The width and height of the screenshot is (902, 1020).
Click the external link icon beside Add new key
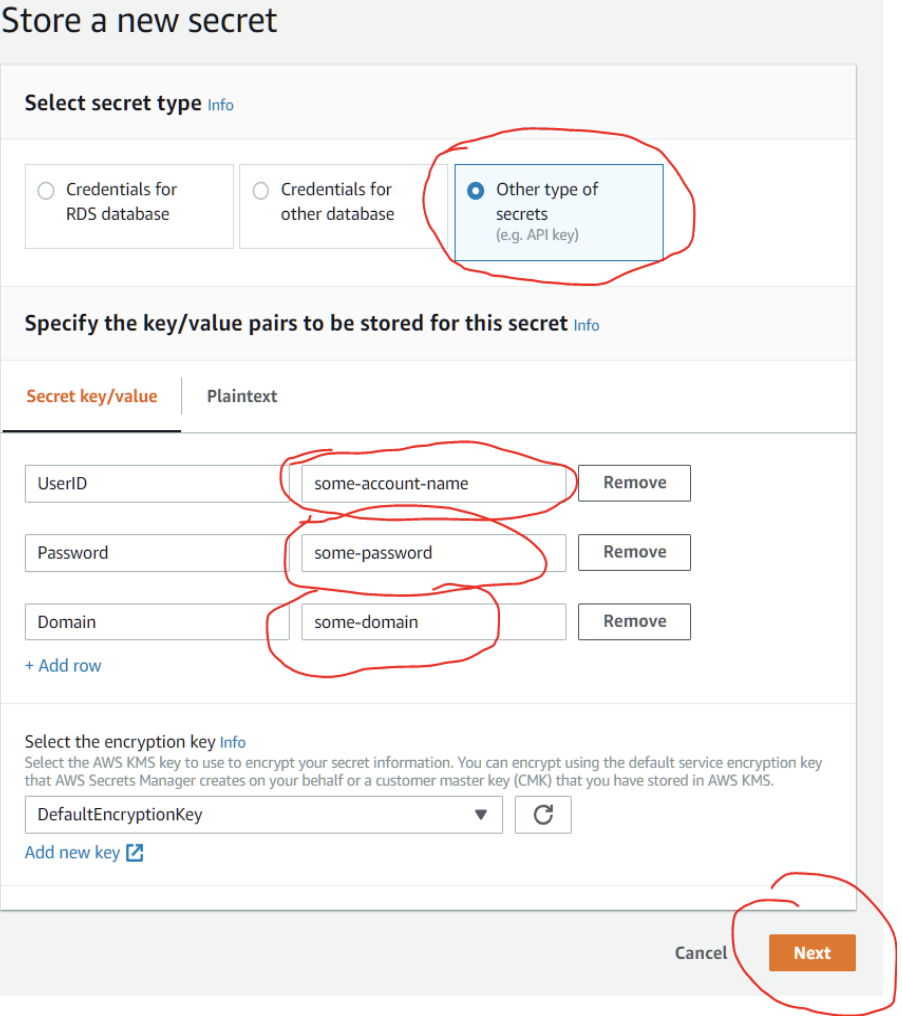point(135,853)
